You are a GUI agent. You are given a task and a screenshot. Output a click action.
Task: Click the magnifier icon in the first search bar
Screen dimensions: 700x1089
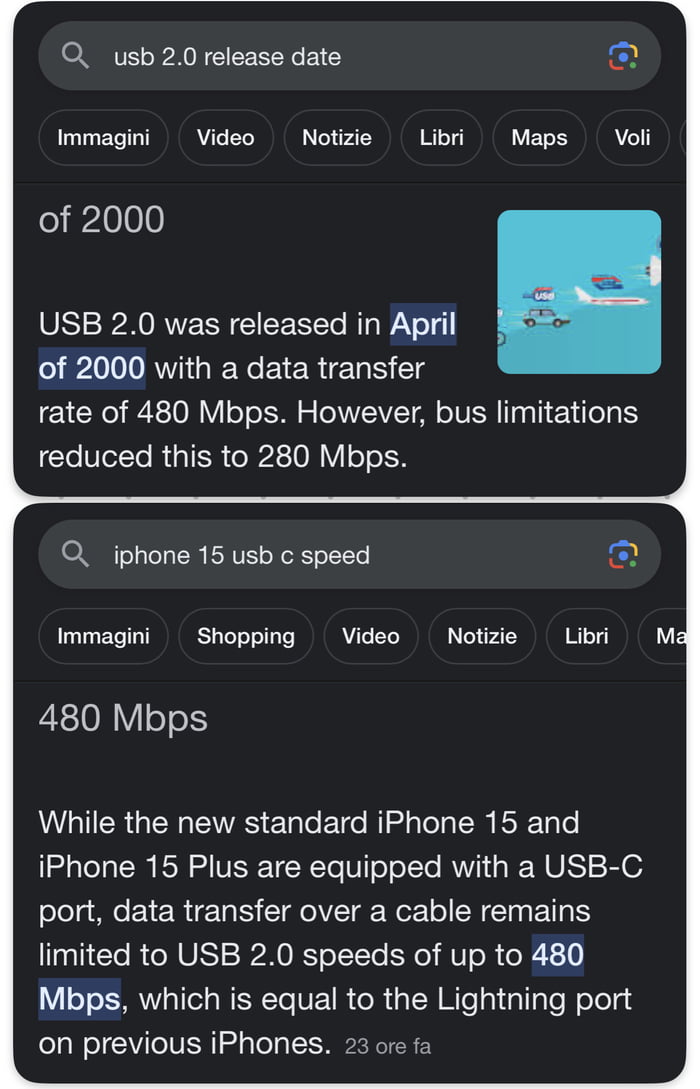click(x=75, y=57)
